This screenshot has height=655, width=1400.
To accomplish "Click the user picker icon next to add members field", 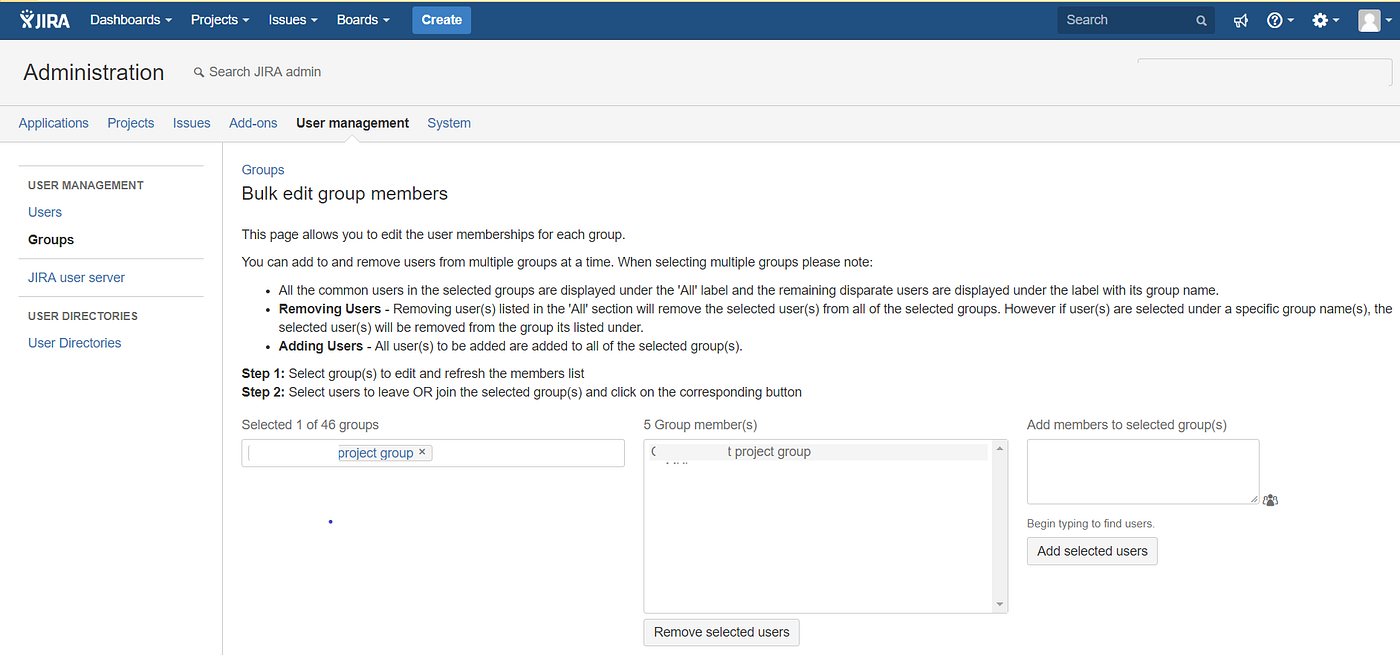I will 1270,500.
